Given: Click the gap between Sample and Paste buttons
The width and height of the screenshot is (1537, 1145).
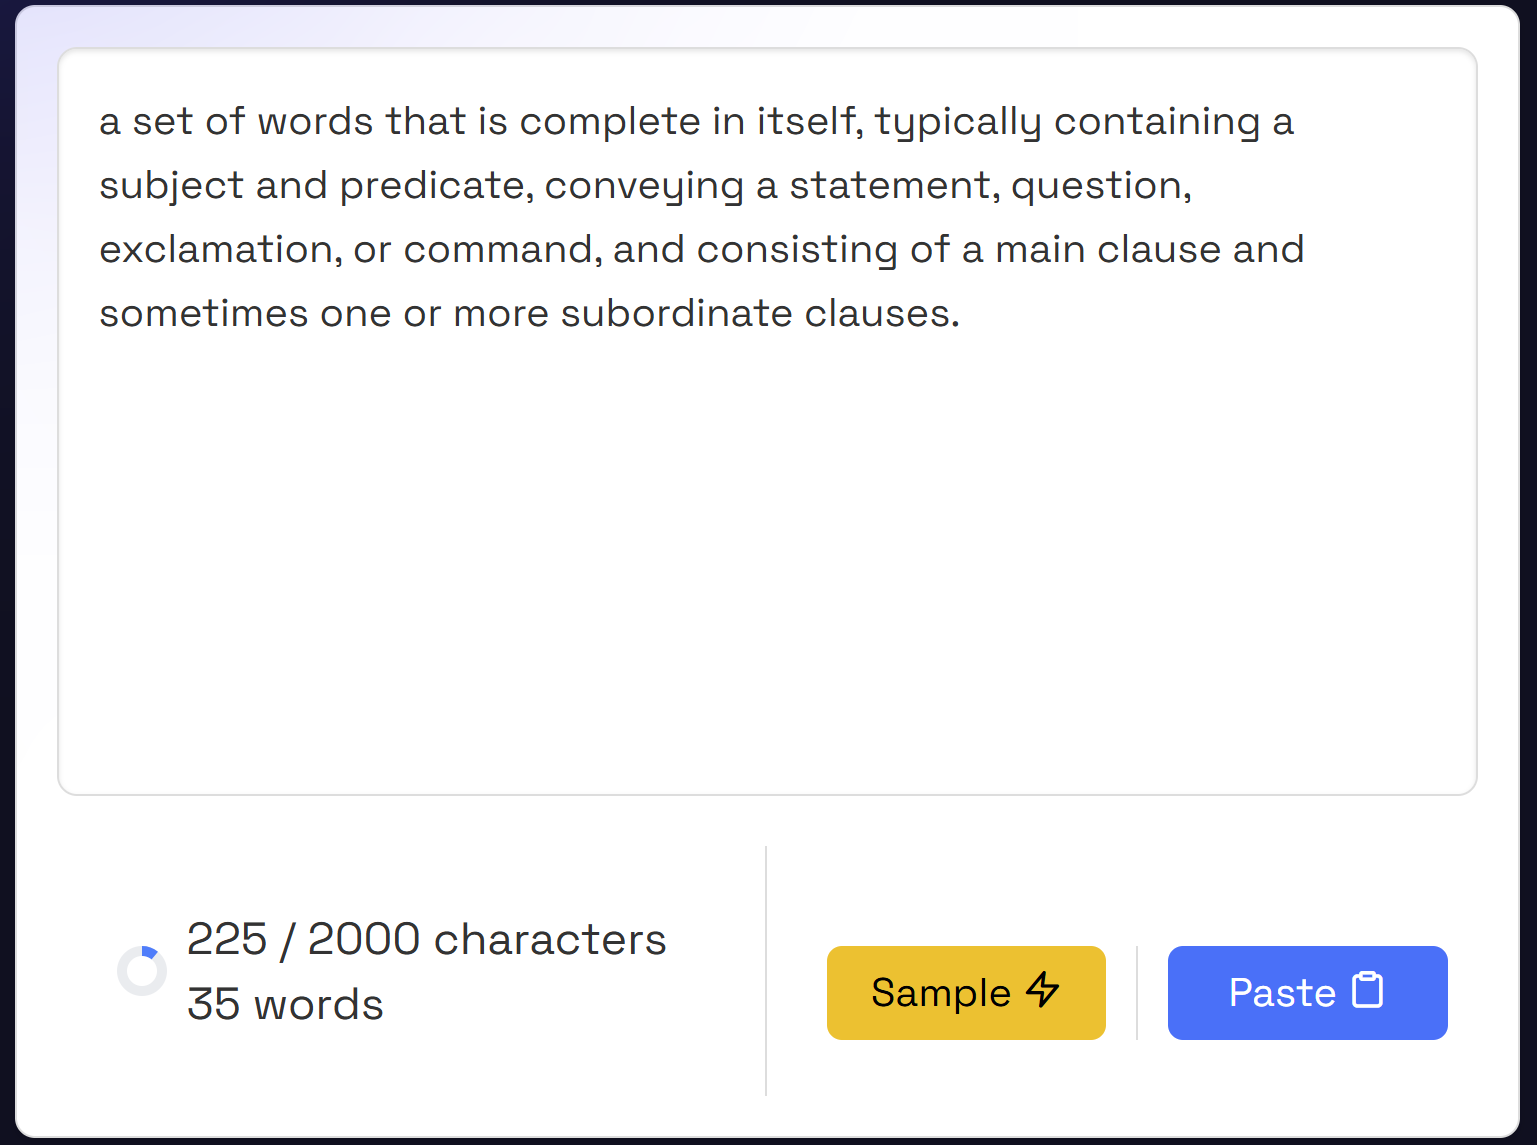Looking at the screenshot, I should tap(1137, 992).
